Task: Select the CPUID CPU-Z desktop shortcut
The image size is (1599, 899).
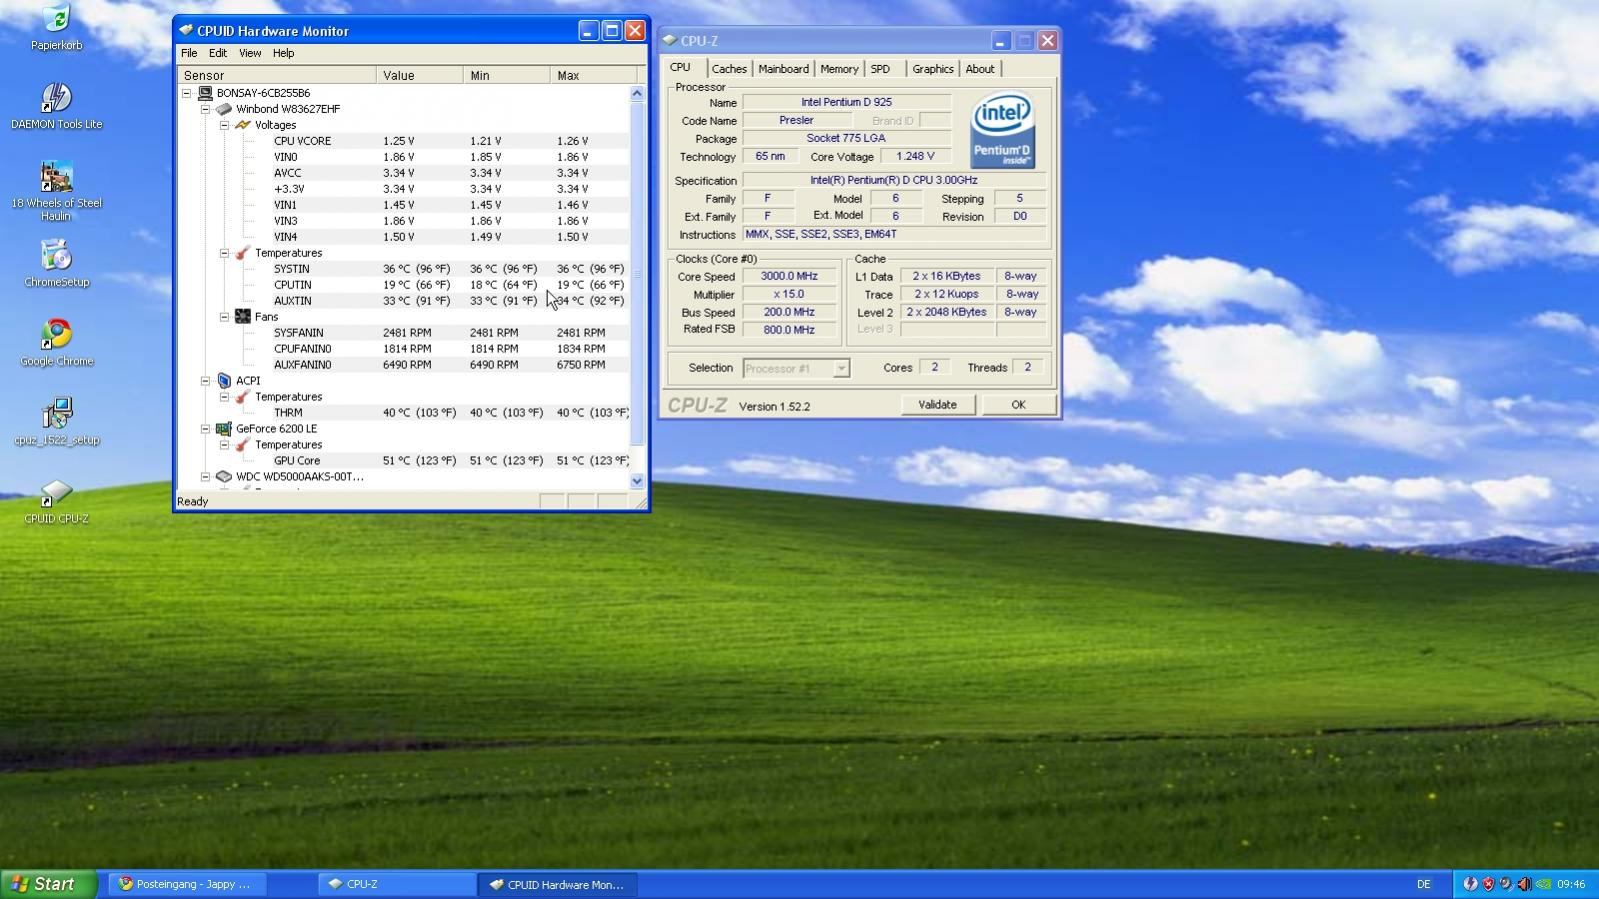Action: pyautogui.click(x=57, y=493)
